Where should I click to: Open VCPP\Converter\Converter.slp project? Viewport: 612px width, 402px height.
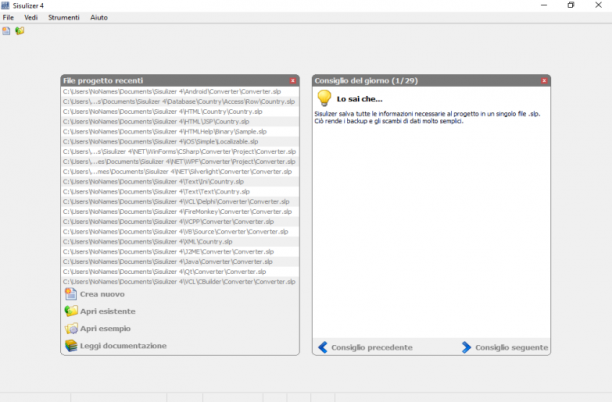pos(180,222)
